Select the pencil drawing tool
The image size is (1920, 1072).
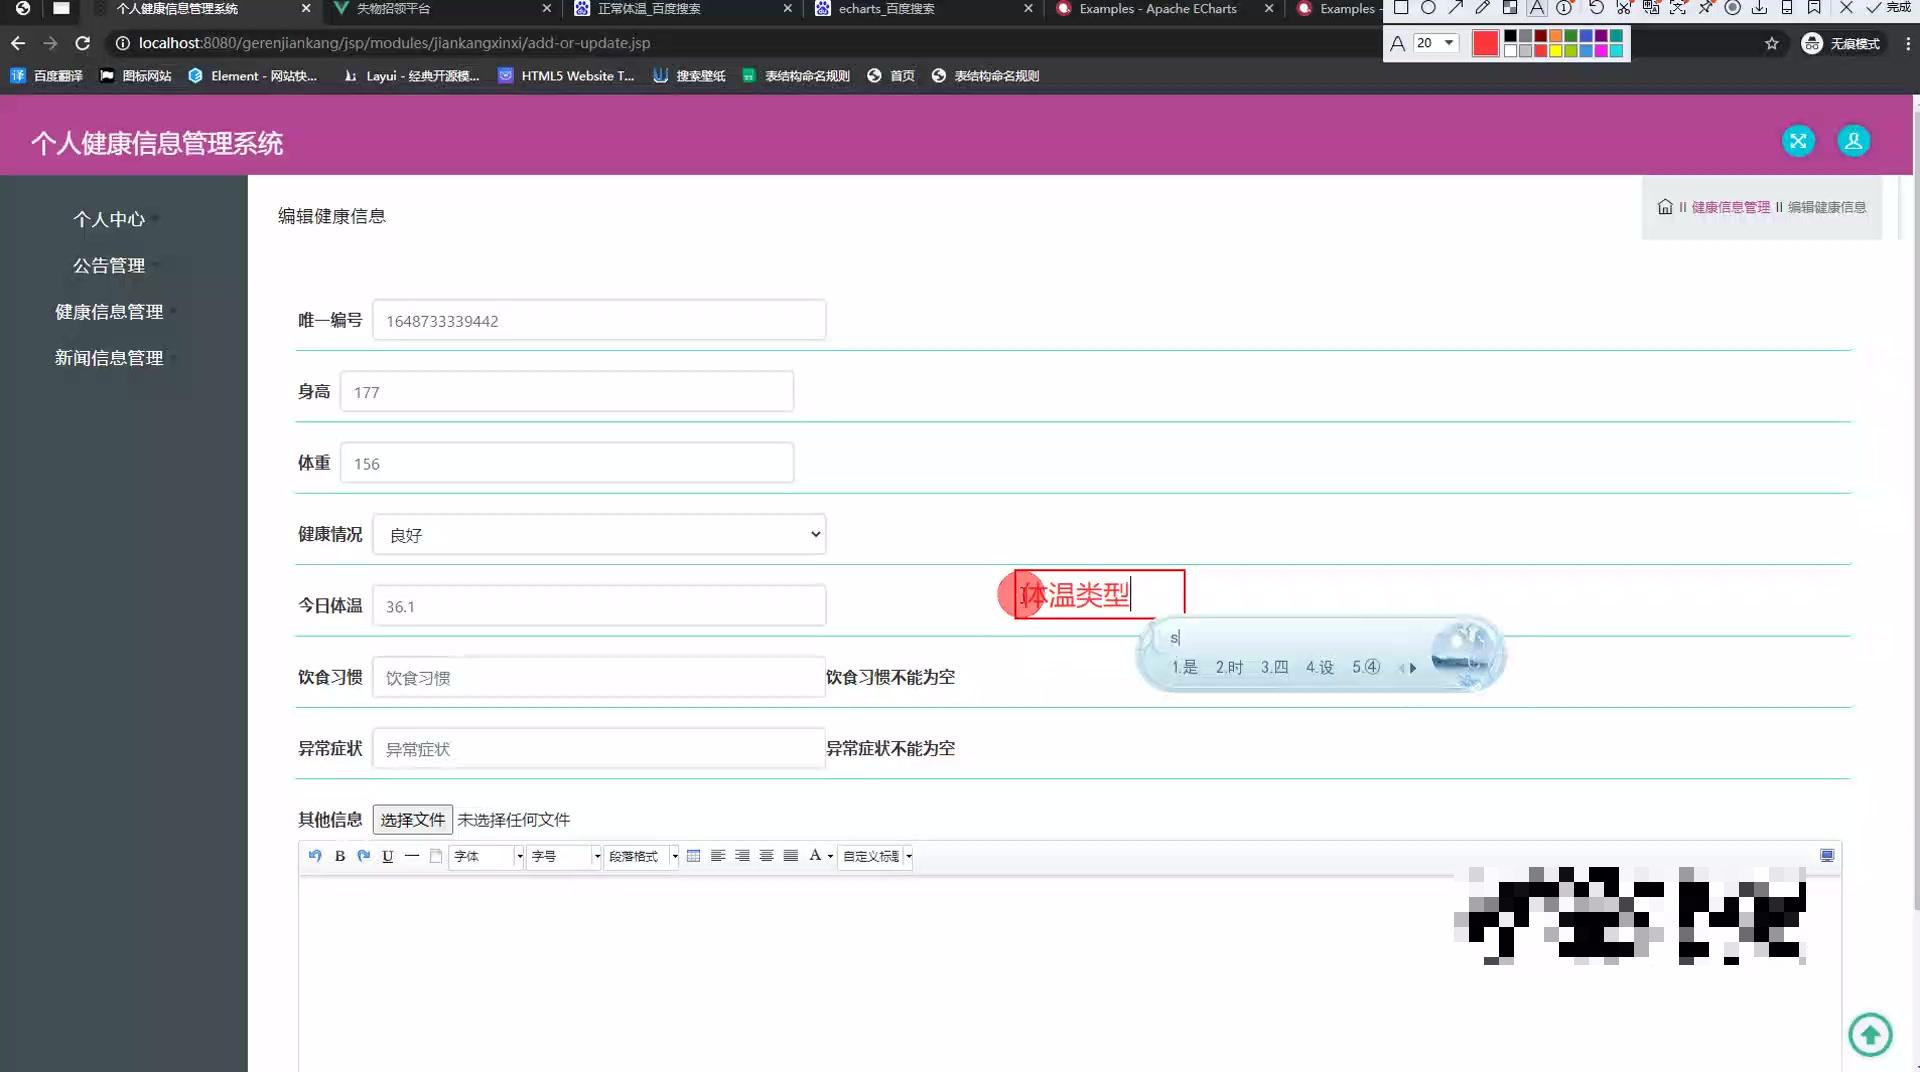[1483, 7]
